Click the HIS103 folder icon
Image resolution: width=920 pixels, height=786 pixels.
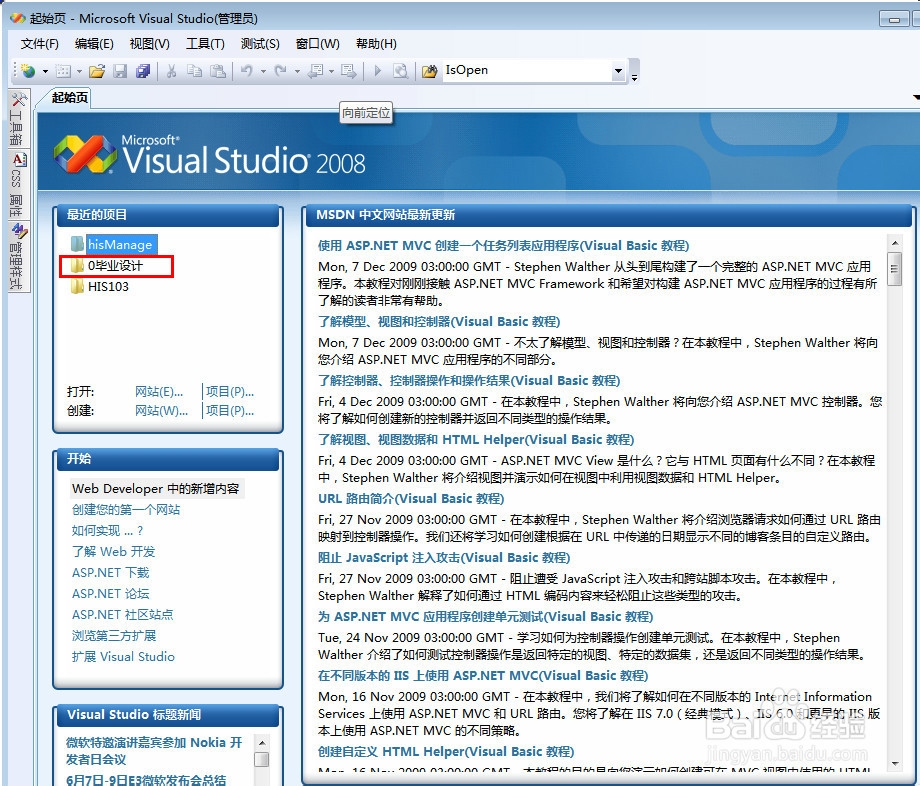pyautogui.click(x=77, y=287)
